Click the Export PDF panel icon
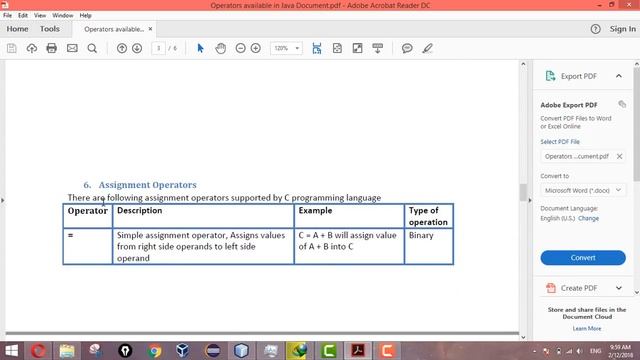 550,76
